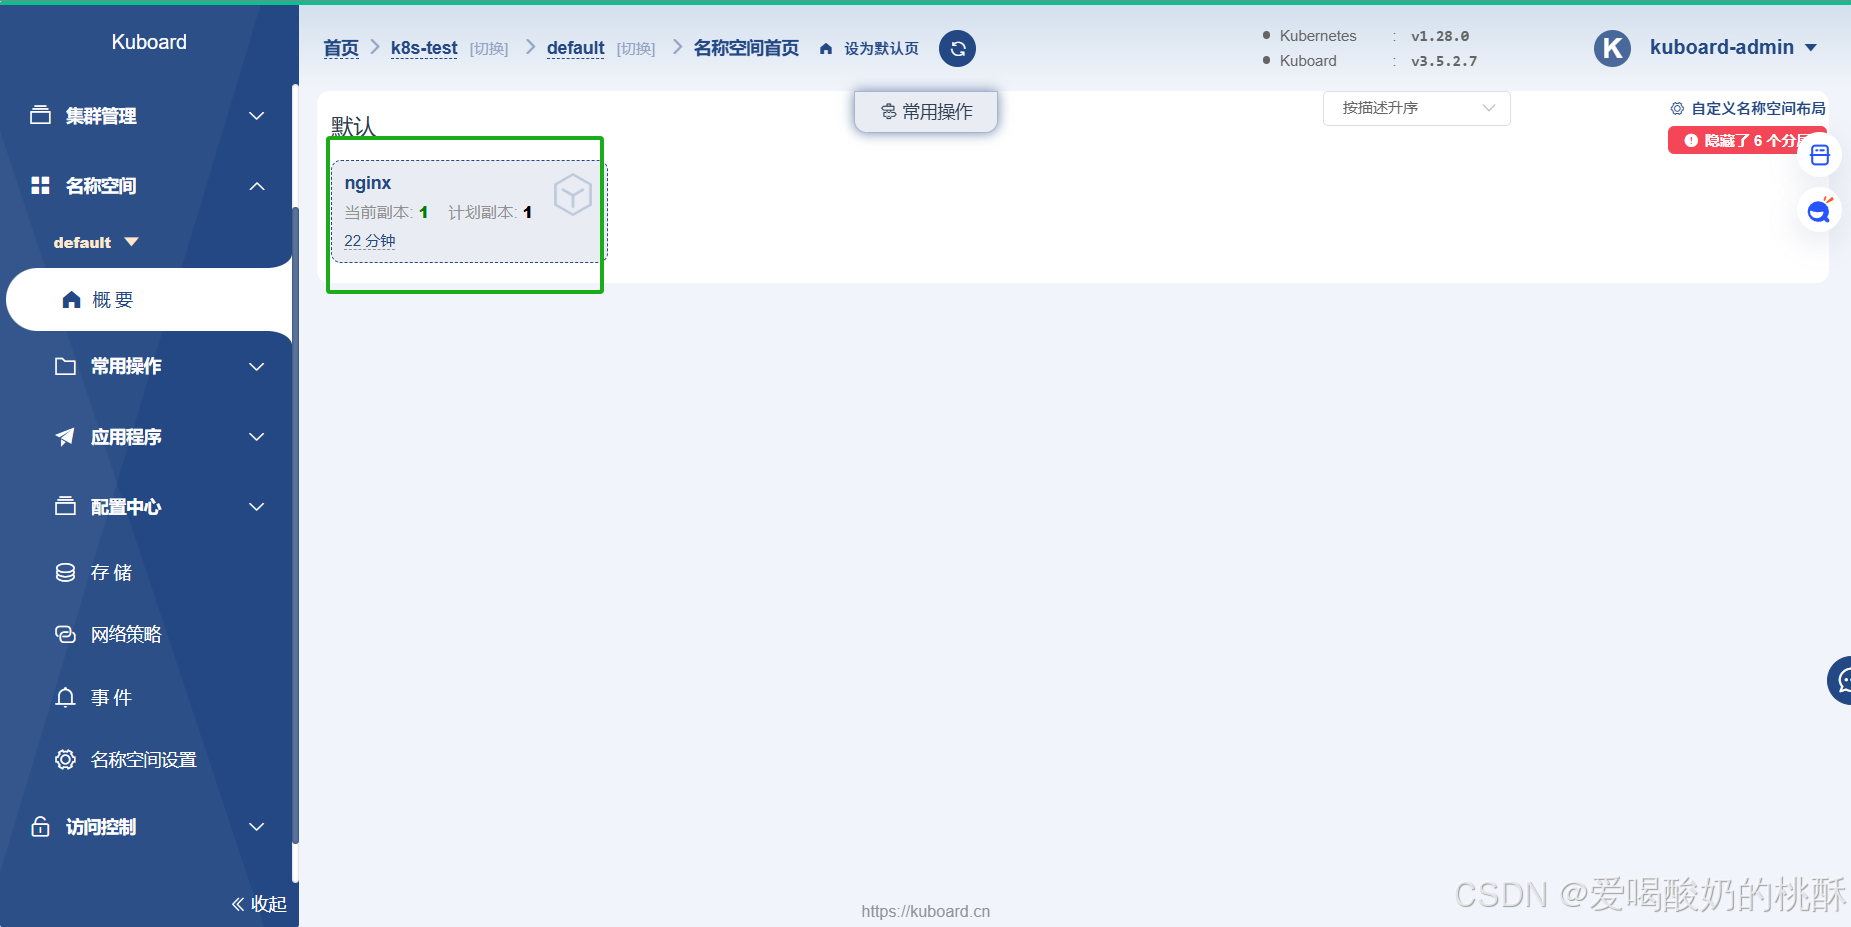
Task: Click the icon on 常用操作 floating button
Action: tap(888, 111)
